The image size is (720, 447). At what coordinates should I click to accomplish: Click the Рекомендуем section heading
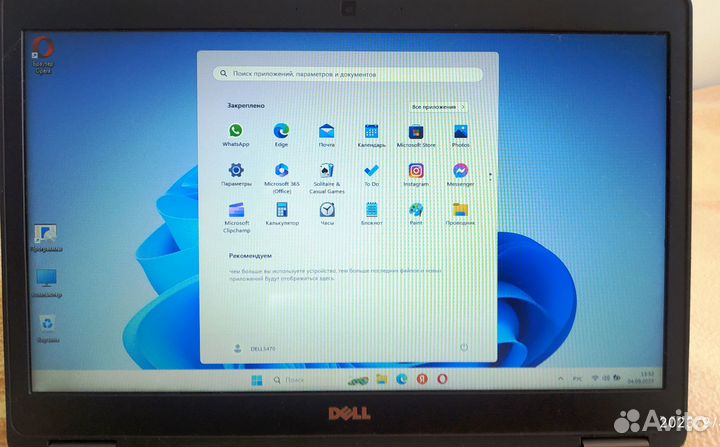[250, 255]
